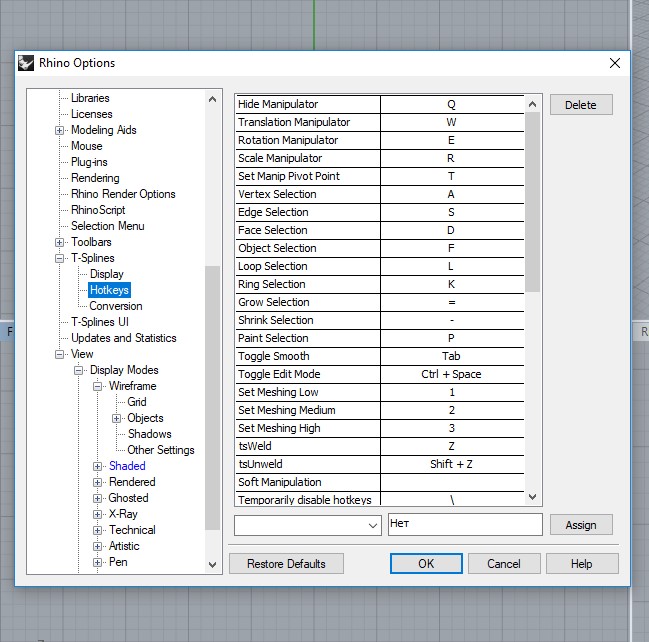Select the Soft Manipulation row
The width and height of the screenshot is (649, 642).
380,483
